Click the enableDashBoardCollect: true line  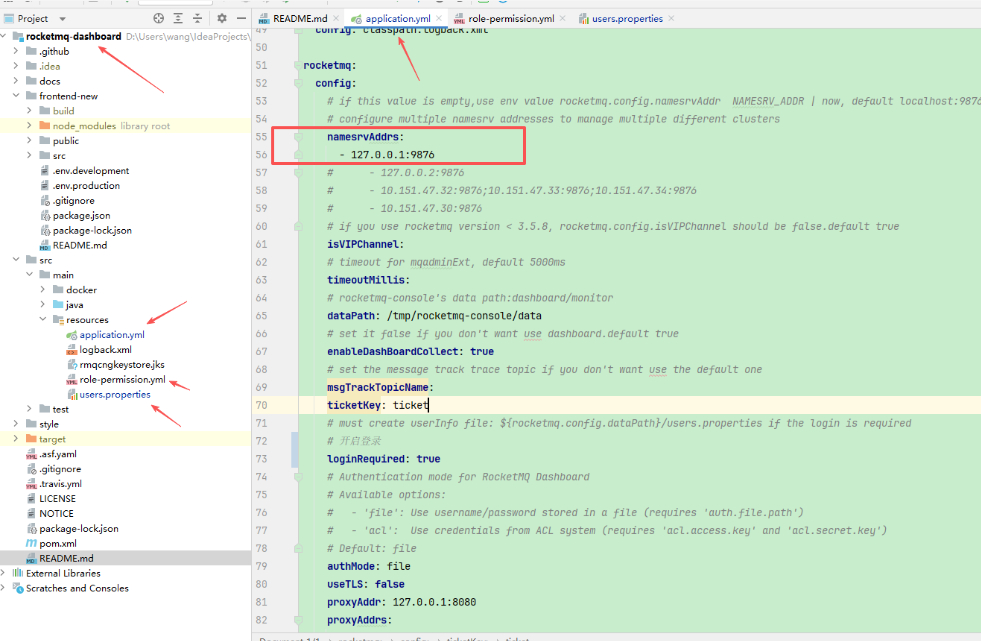[410, 351]
